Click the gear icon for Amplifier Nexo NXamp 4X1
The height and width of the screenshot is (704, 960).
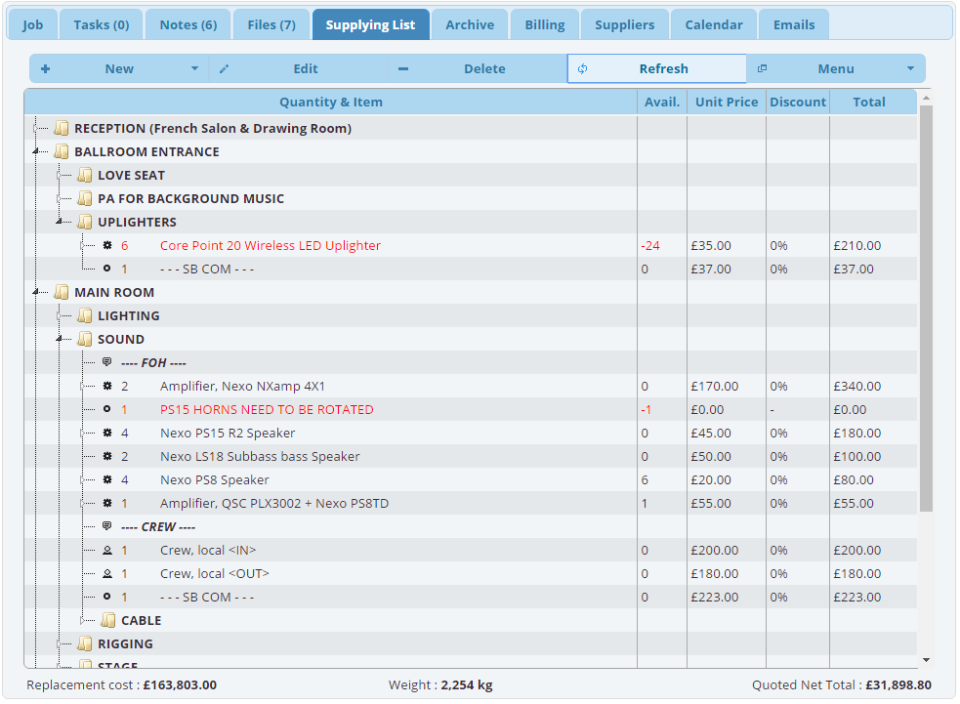coord(107,386)
